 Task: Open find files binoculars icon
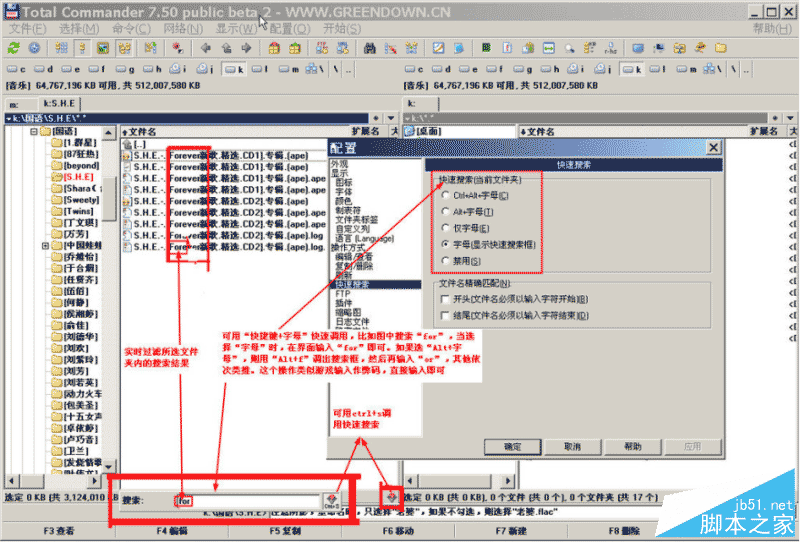pos(370,48)
